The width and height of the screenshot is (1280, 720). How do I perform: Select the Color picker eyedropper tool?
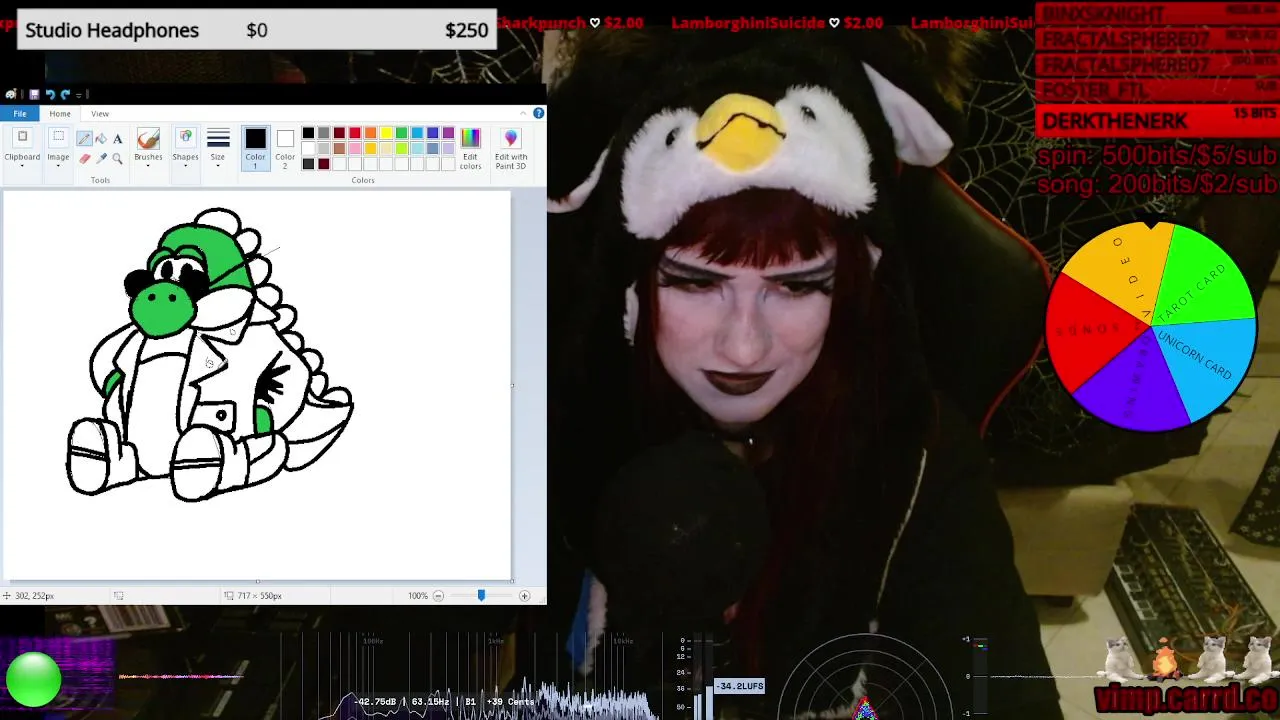click(x=101, y=158)
